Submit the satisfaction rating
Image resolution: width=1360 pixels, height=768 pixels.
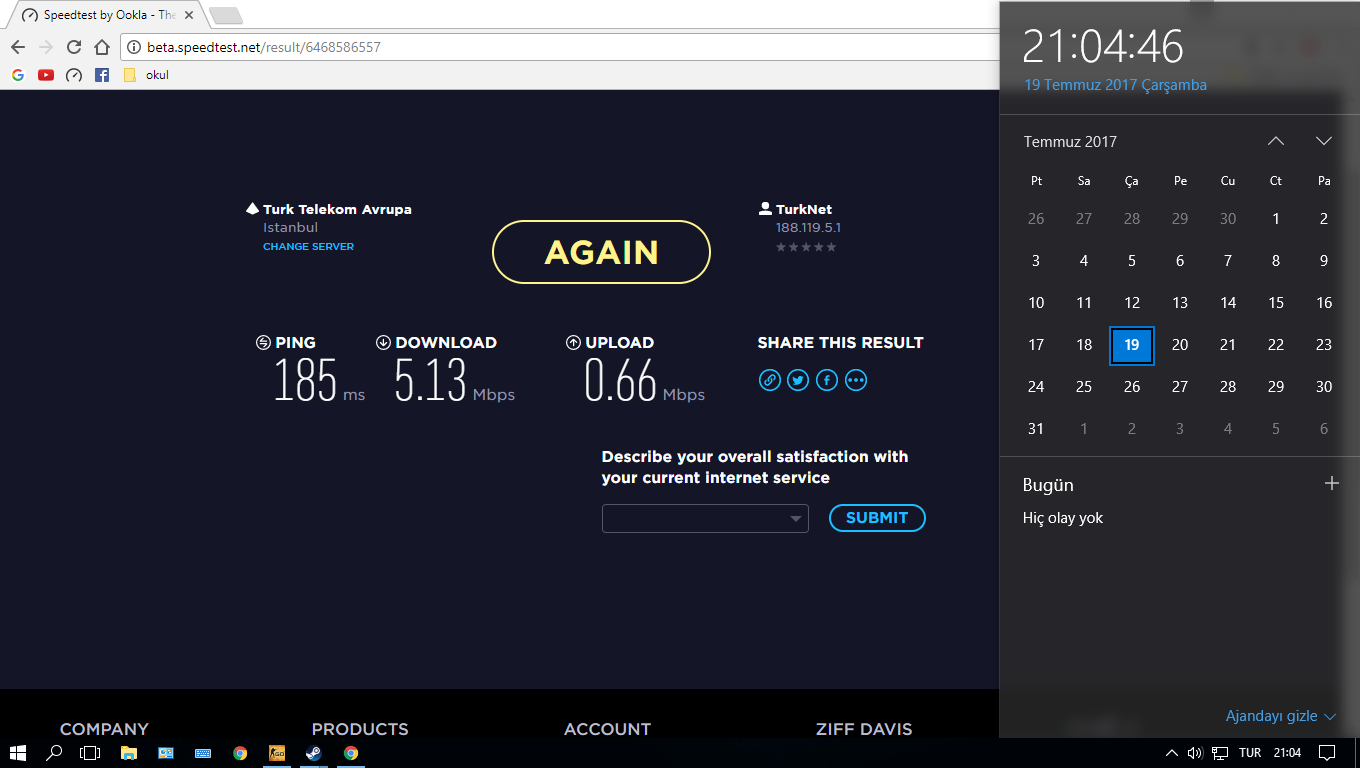pos(876,518)
